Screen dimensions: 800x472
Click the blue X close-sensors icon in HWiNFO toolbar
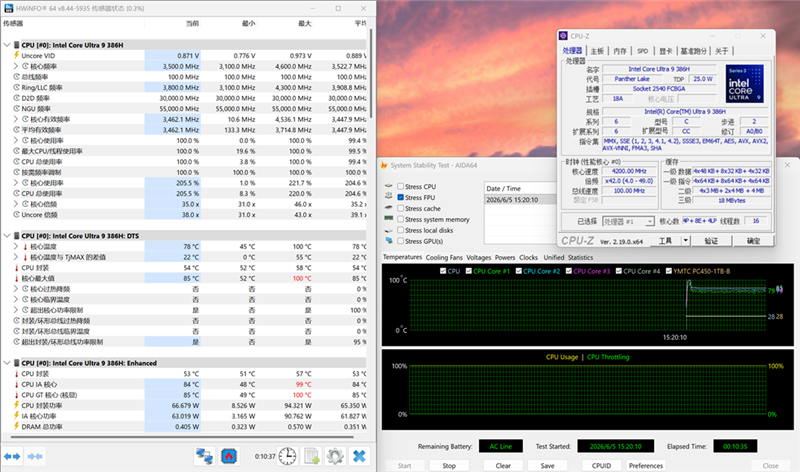pos(359,456)
